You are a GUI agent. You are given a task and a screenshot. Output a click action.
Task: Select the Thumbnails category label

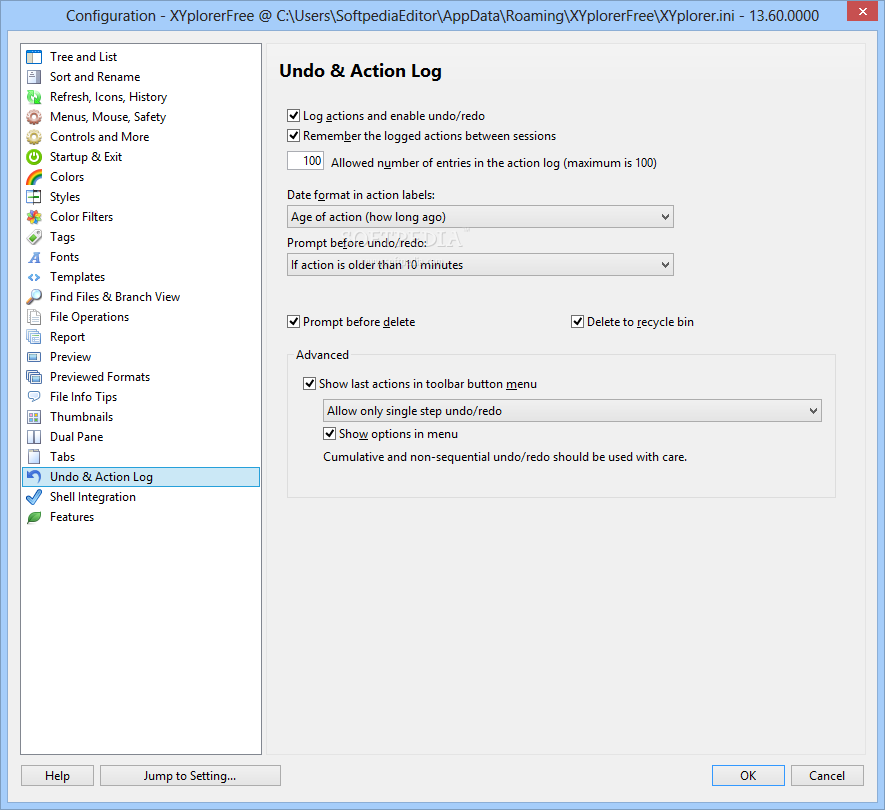[81, 417]
